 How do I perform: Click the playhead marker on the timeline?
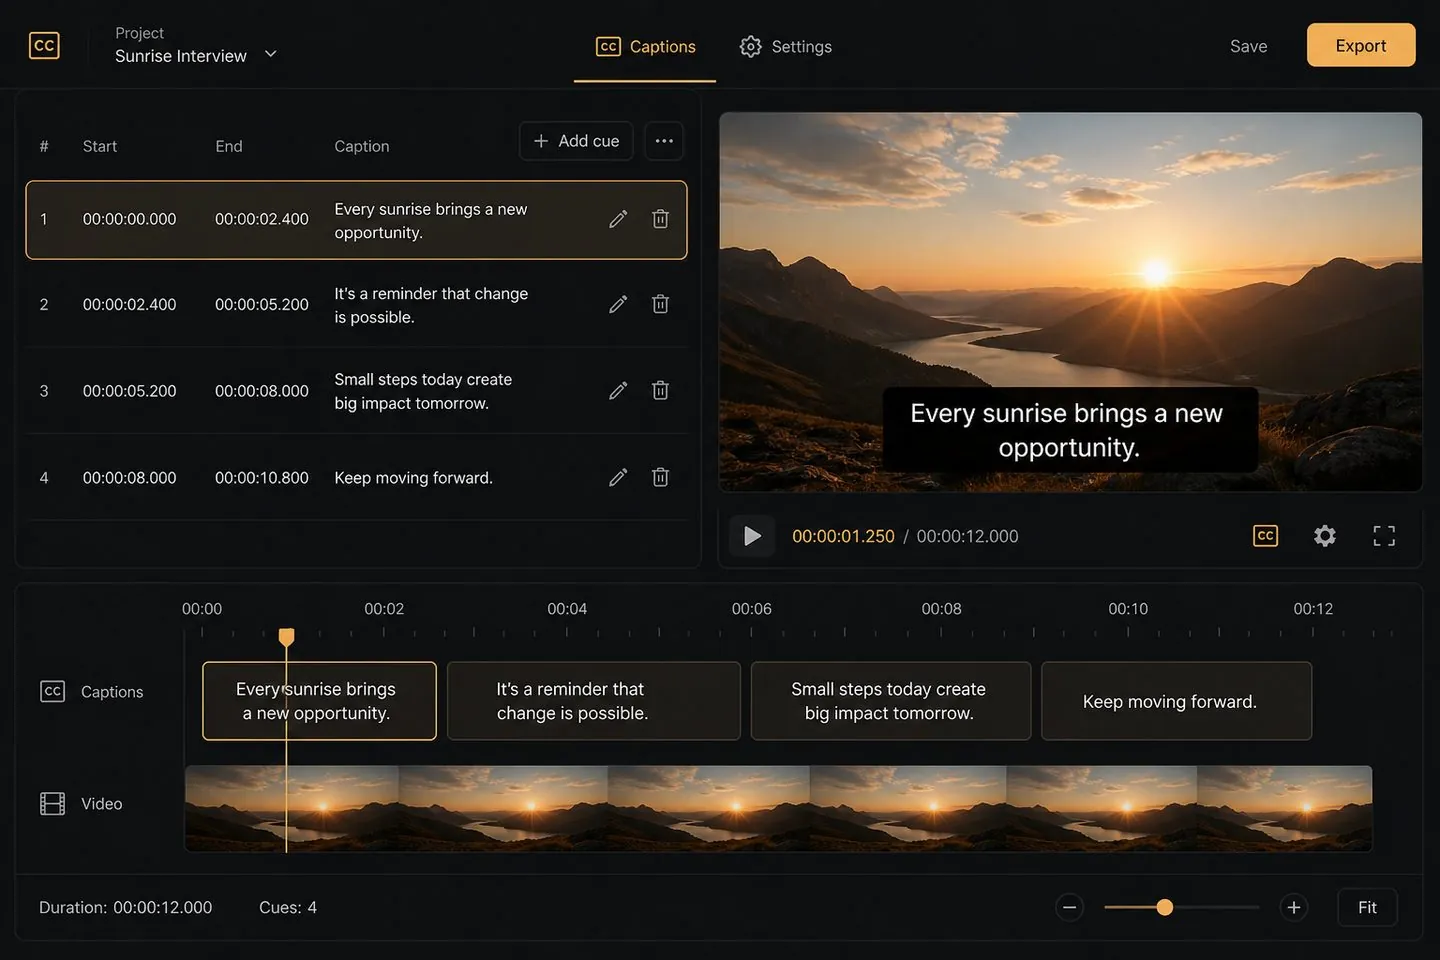click(x=286, y=637)
